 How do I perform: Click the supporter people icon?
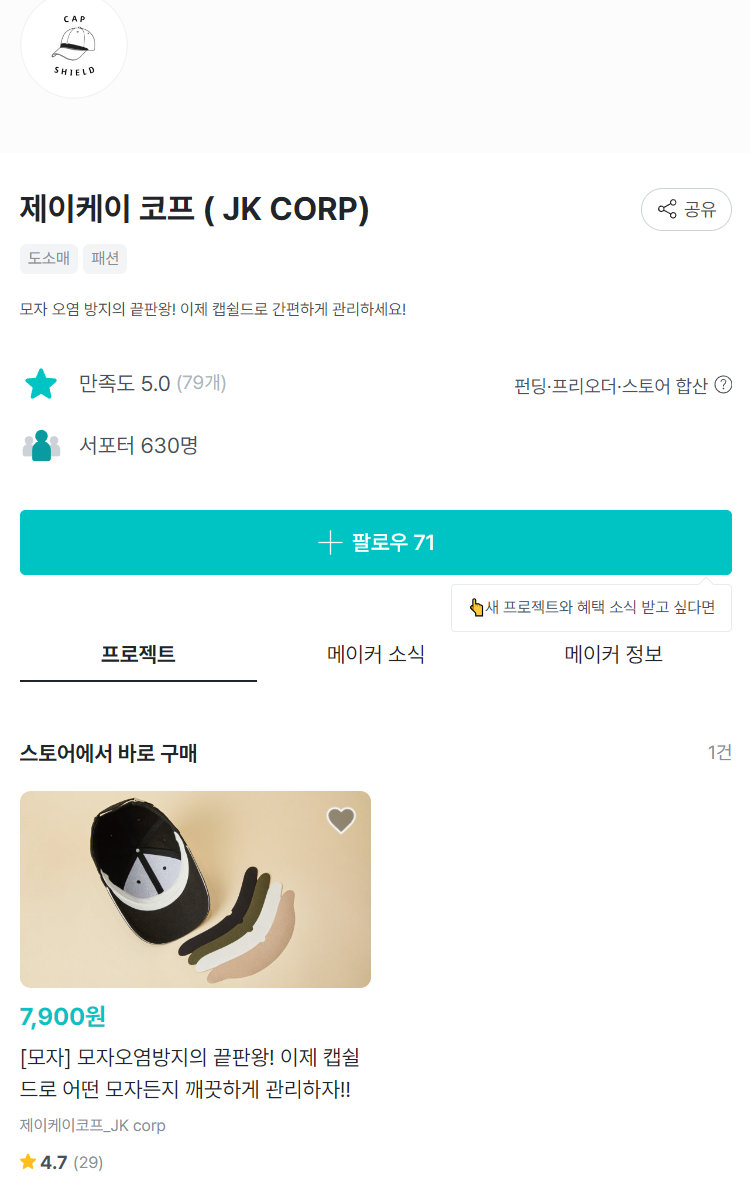click(x=41, y=445)
